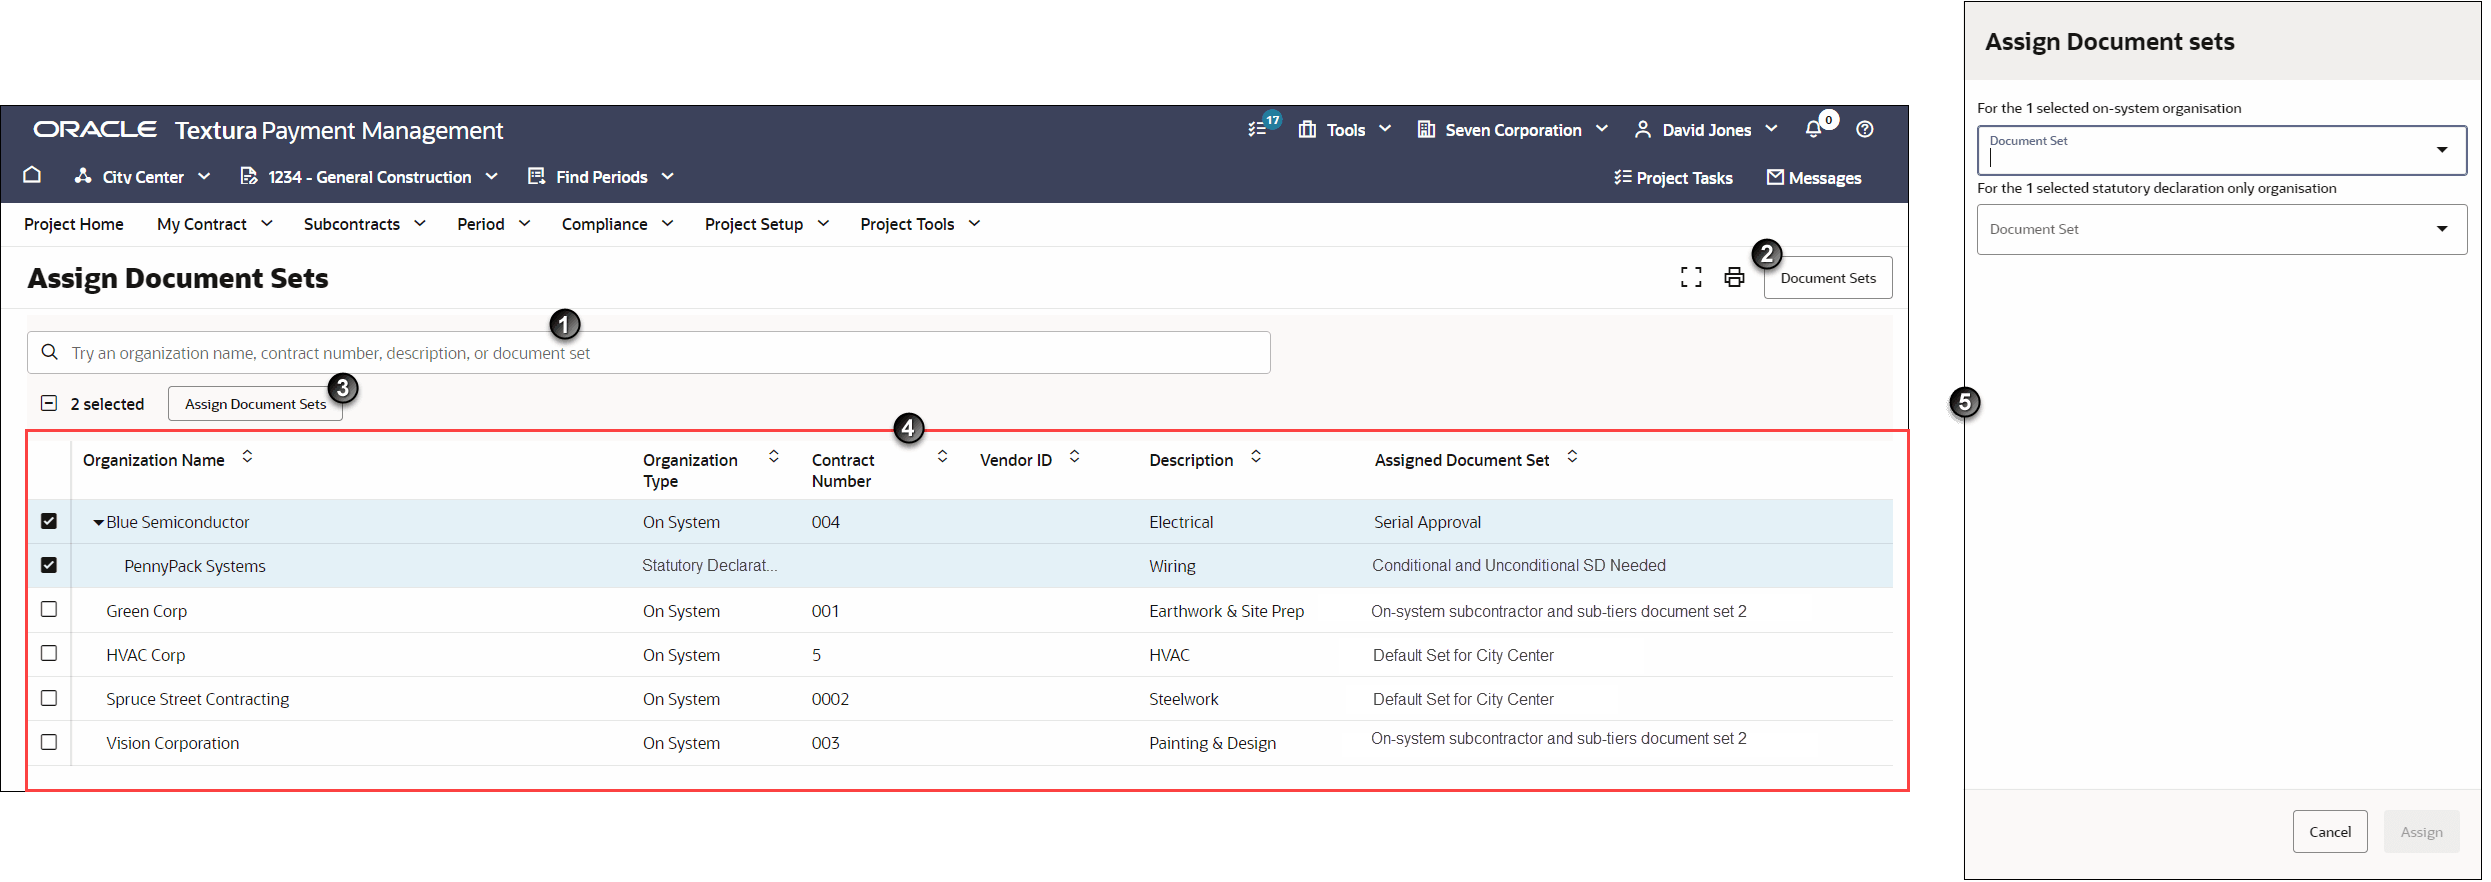The width and height of the screenshot is (2491, 882).
Task: Click Spruce Street Contracting name
Action: [198, 699]
